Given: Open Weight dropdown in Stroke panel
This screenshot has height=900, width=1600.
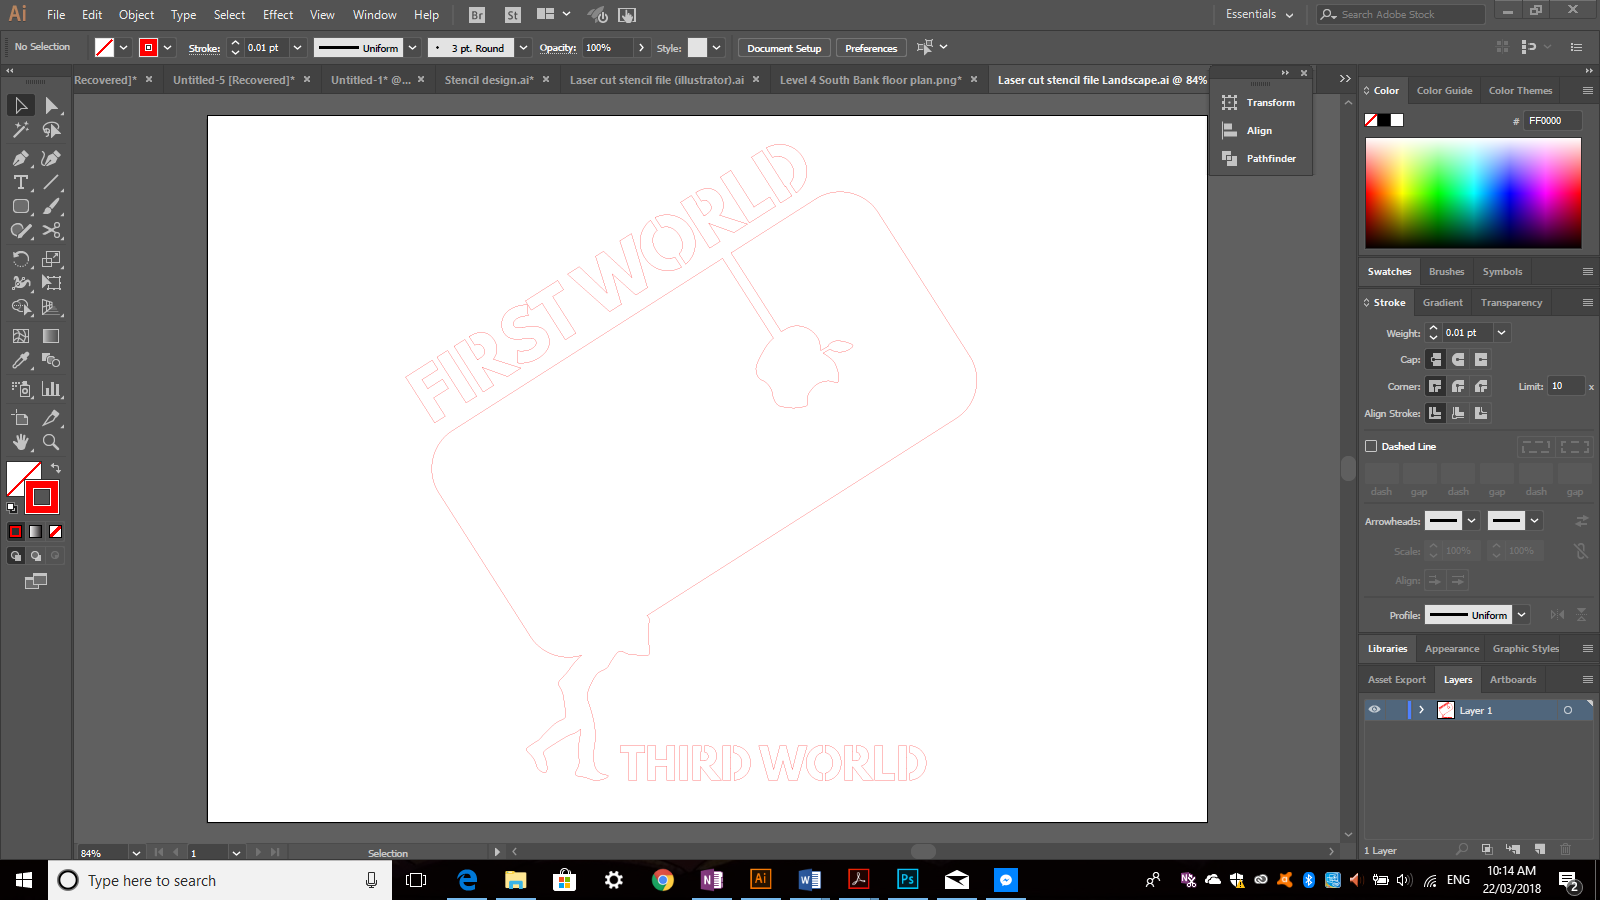Looking at the screenshot, I should [1501, 333].
